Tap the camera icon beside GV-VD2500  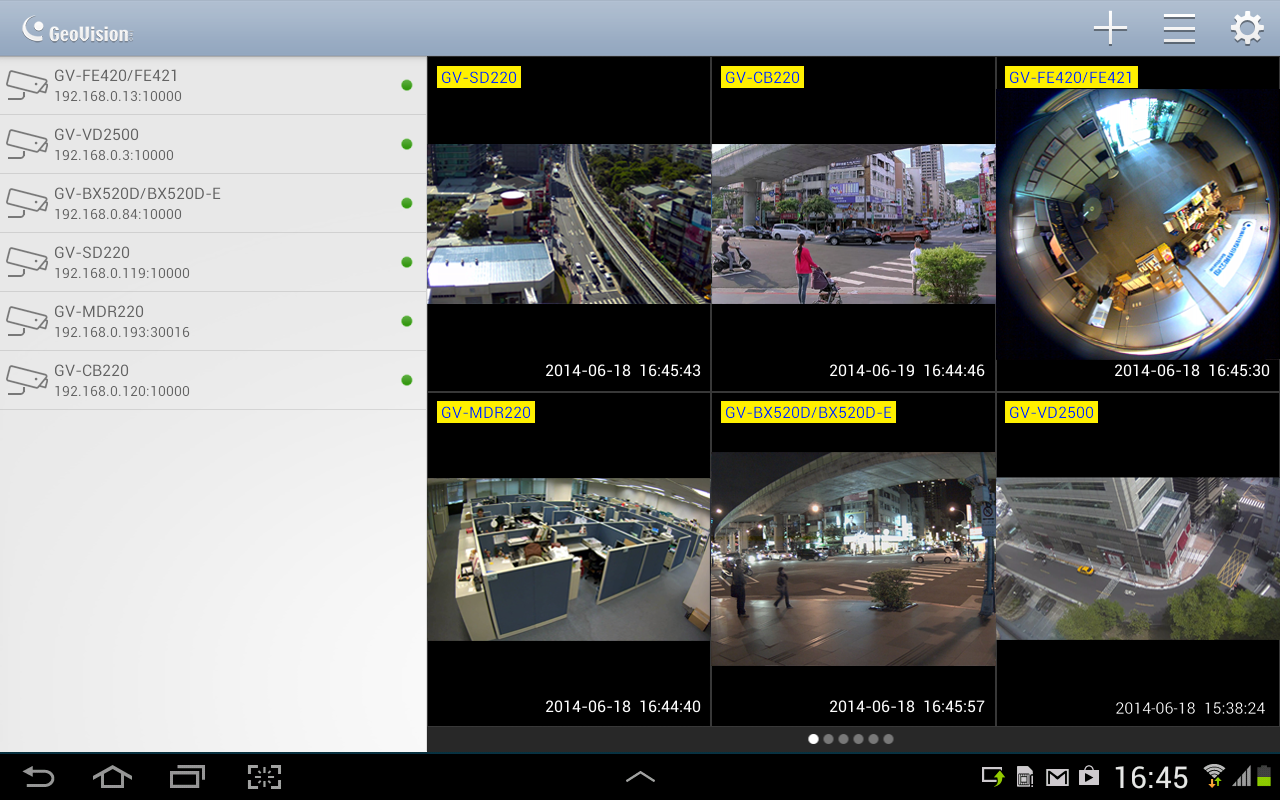(x=27, y=144)
